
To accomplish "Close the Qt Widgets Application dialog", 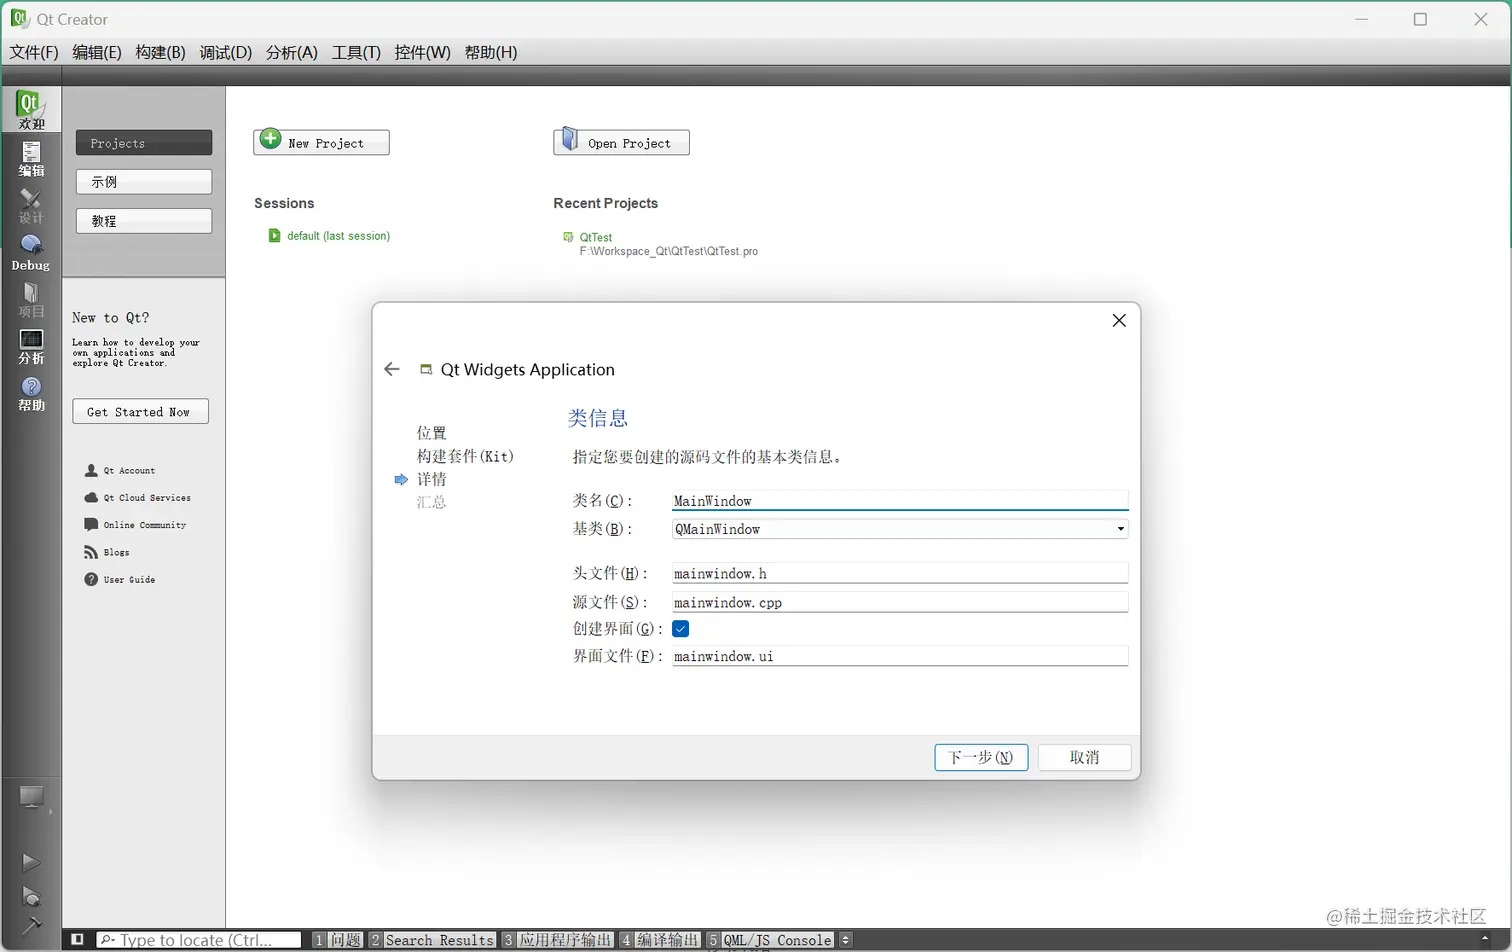I will coord(1119,320).
